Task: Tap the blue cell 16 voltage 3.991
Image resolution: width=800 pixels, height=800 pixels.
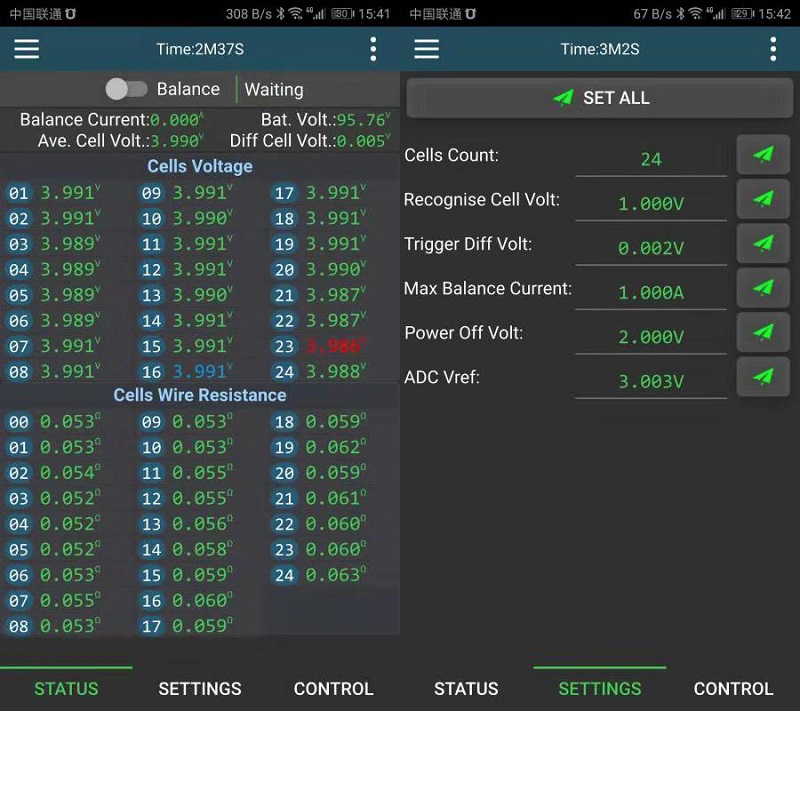Action: (x=202, y=371)
